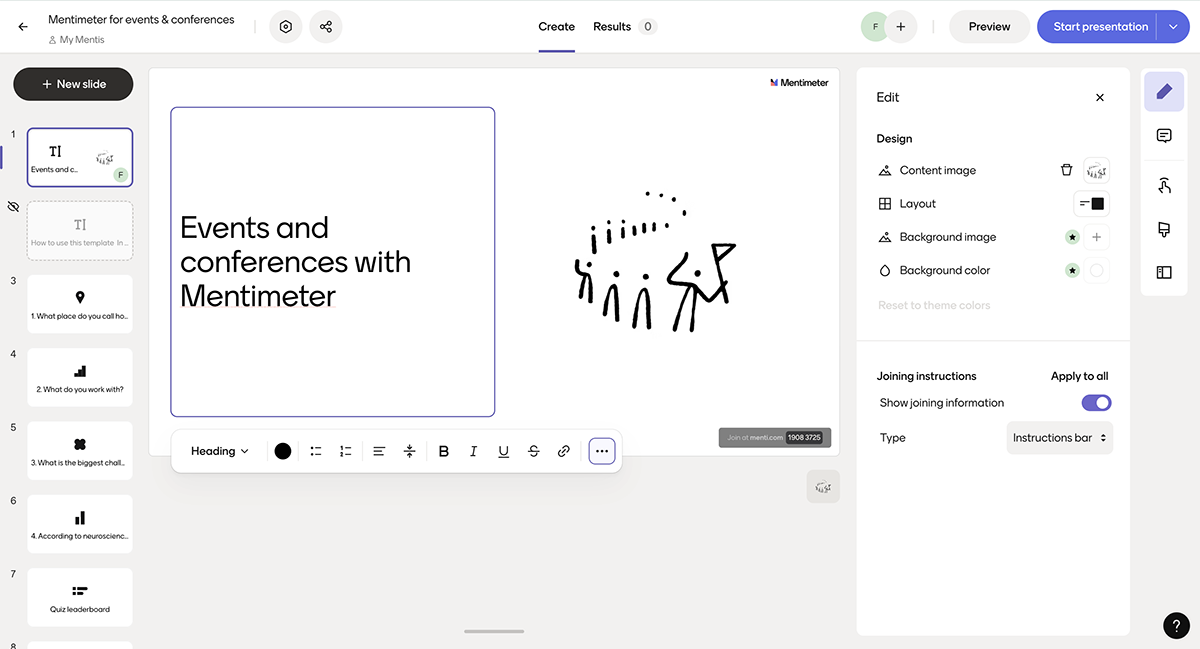Click Apply to all

[x=1079, y=376]
